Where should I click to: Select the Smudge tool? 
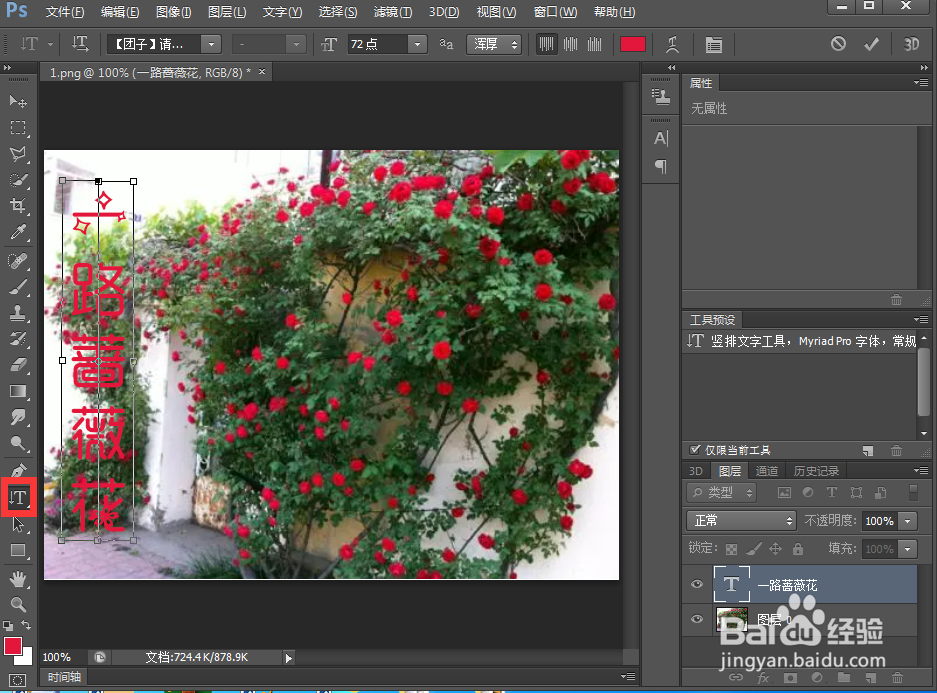[x=18, y=418]
